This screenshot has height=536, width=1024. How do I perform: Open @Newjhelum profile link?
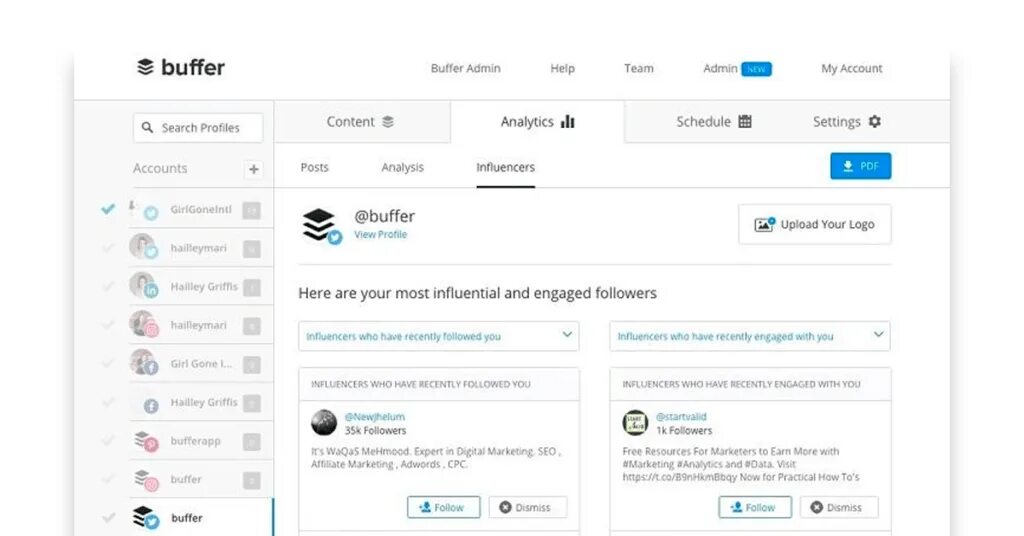[x=375, y=417]
